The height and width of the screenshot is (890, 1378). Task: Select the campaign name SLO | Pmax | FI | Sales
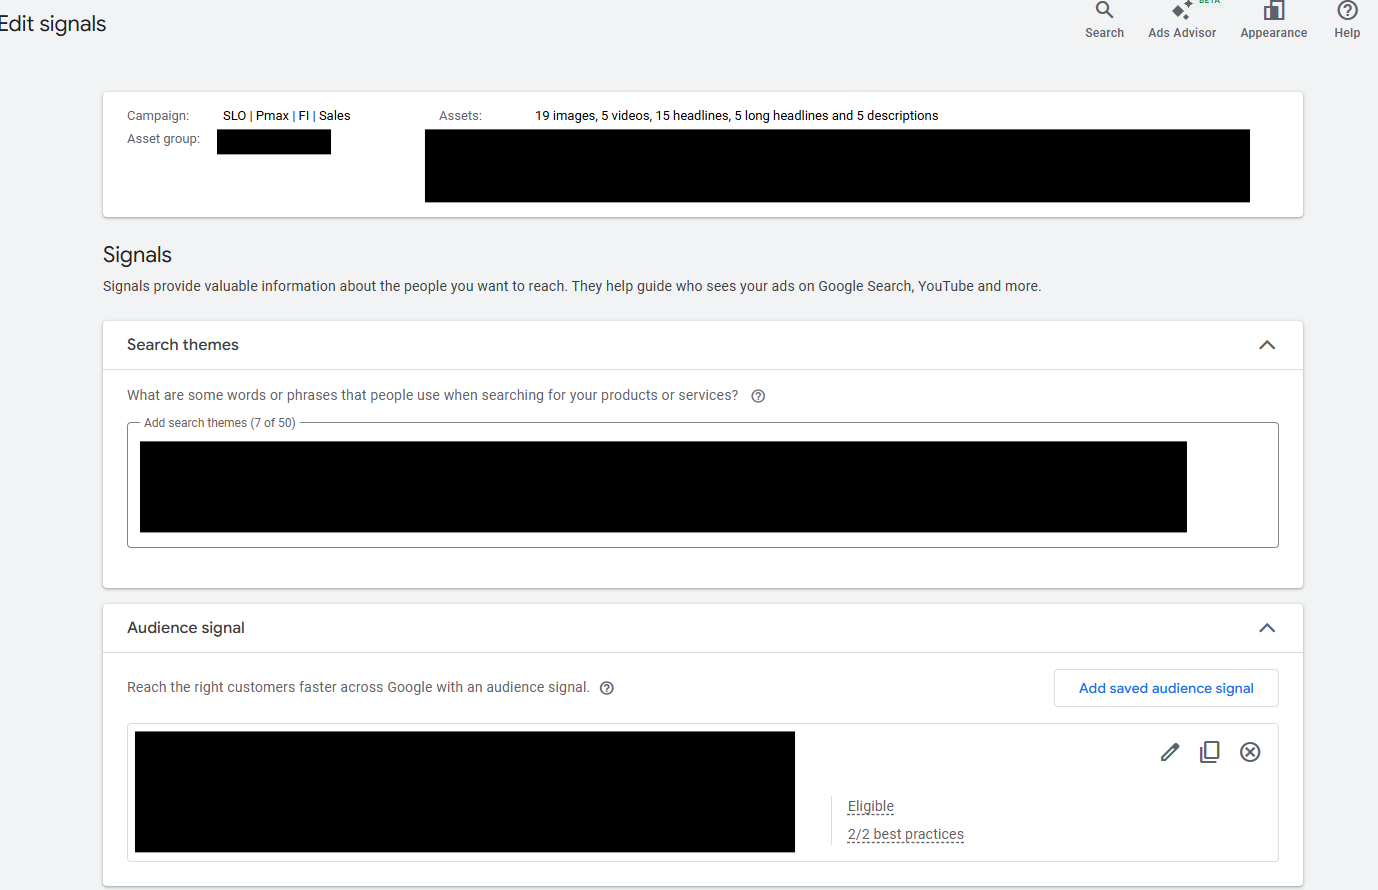click(x=287, y=116)
